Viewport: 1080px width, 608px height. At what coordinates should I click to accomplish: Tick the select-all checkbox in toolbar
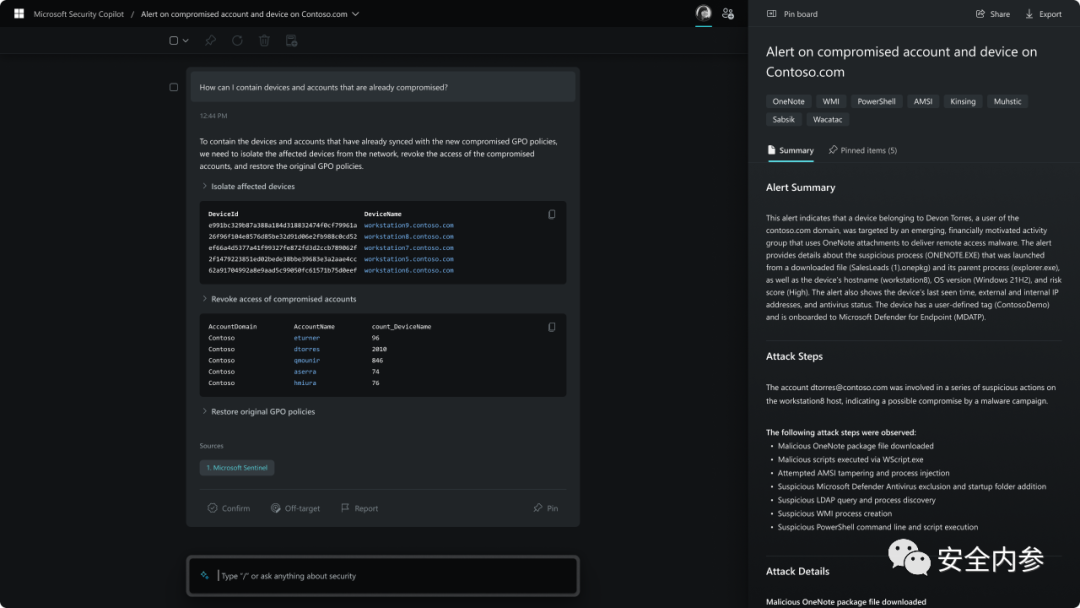pos(174,41)
